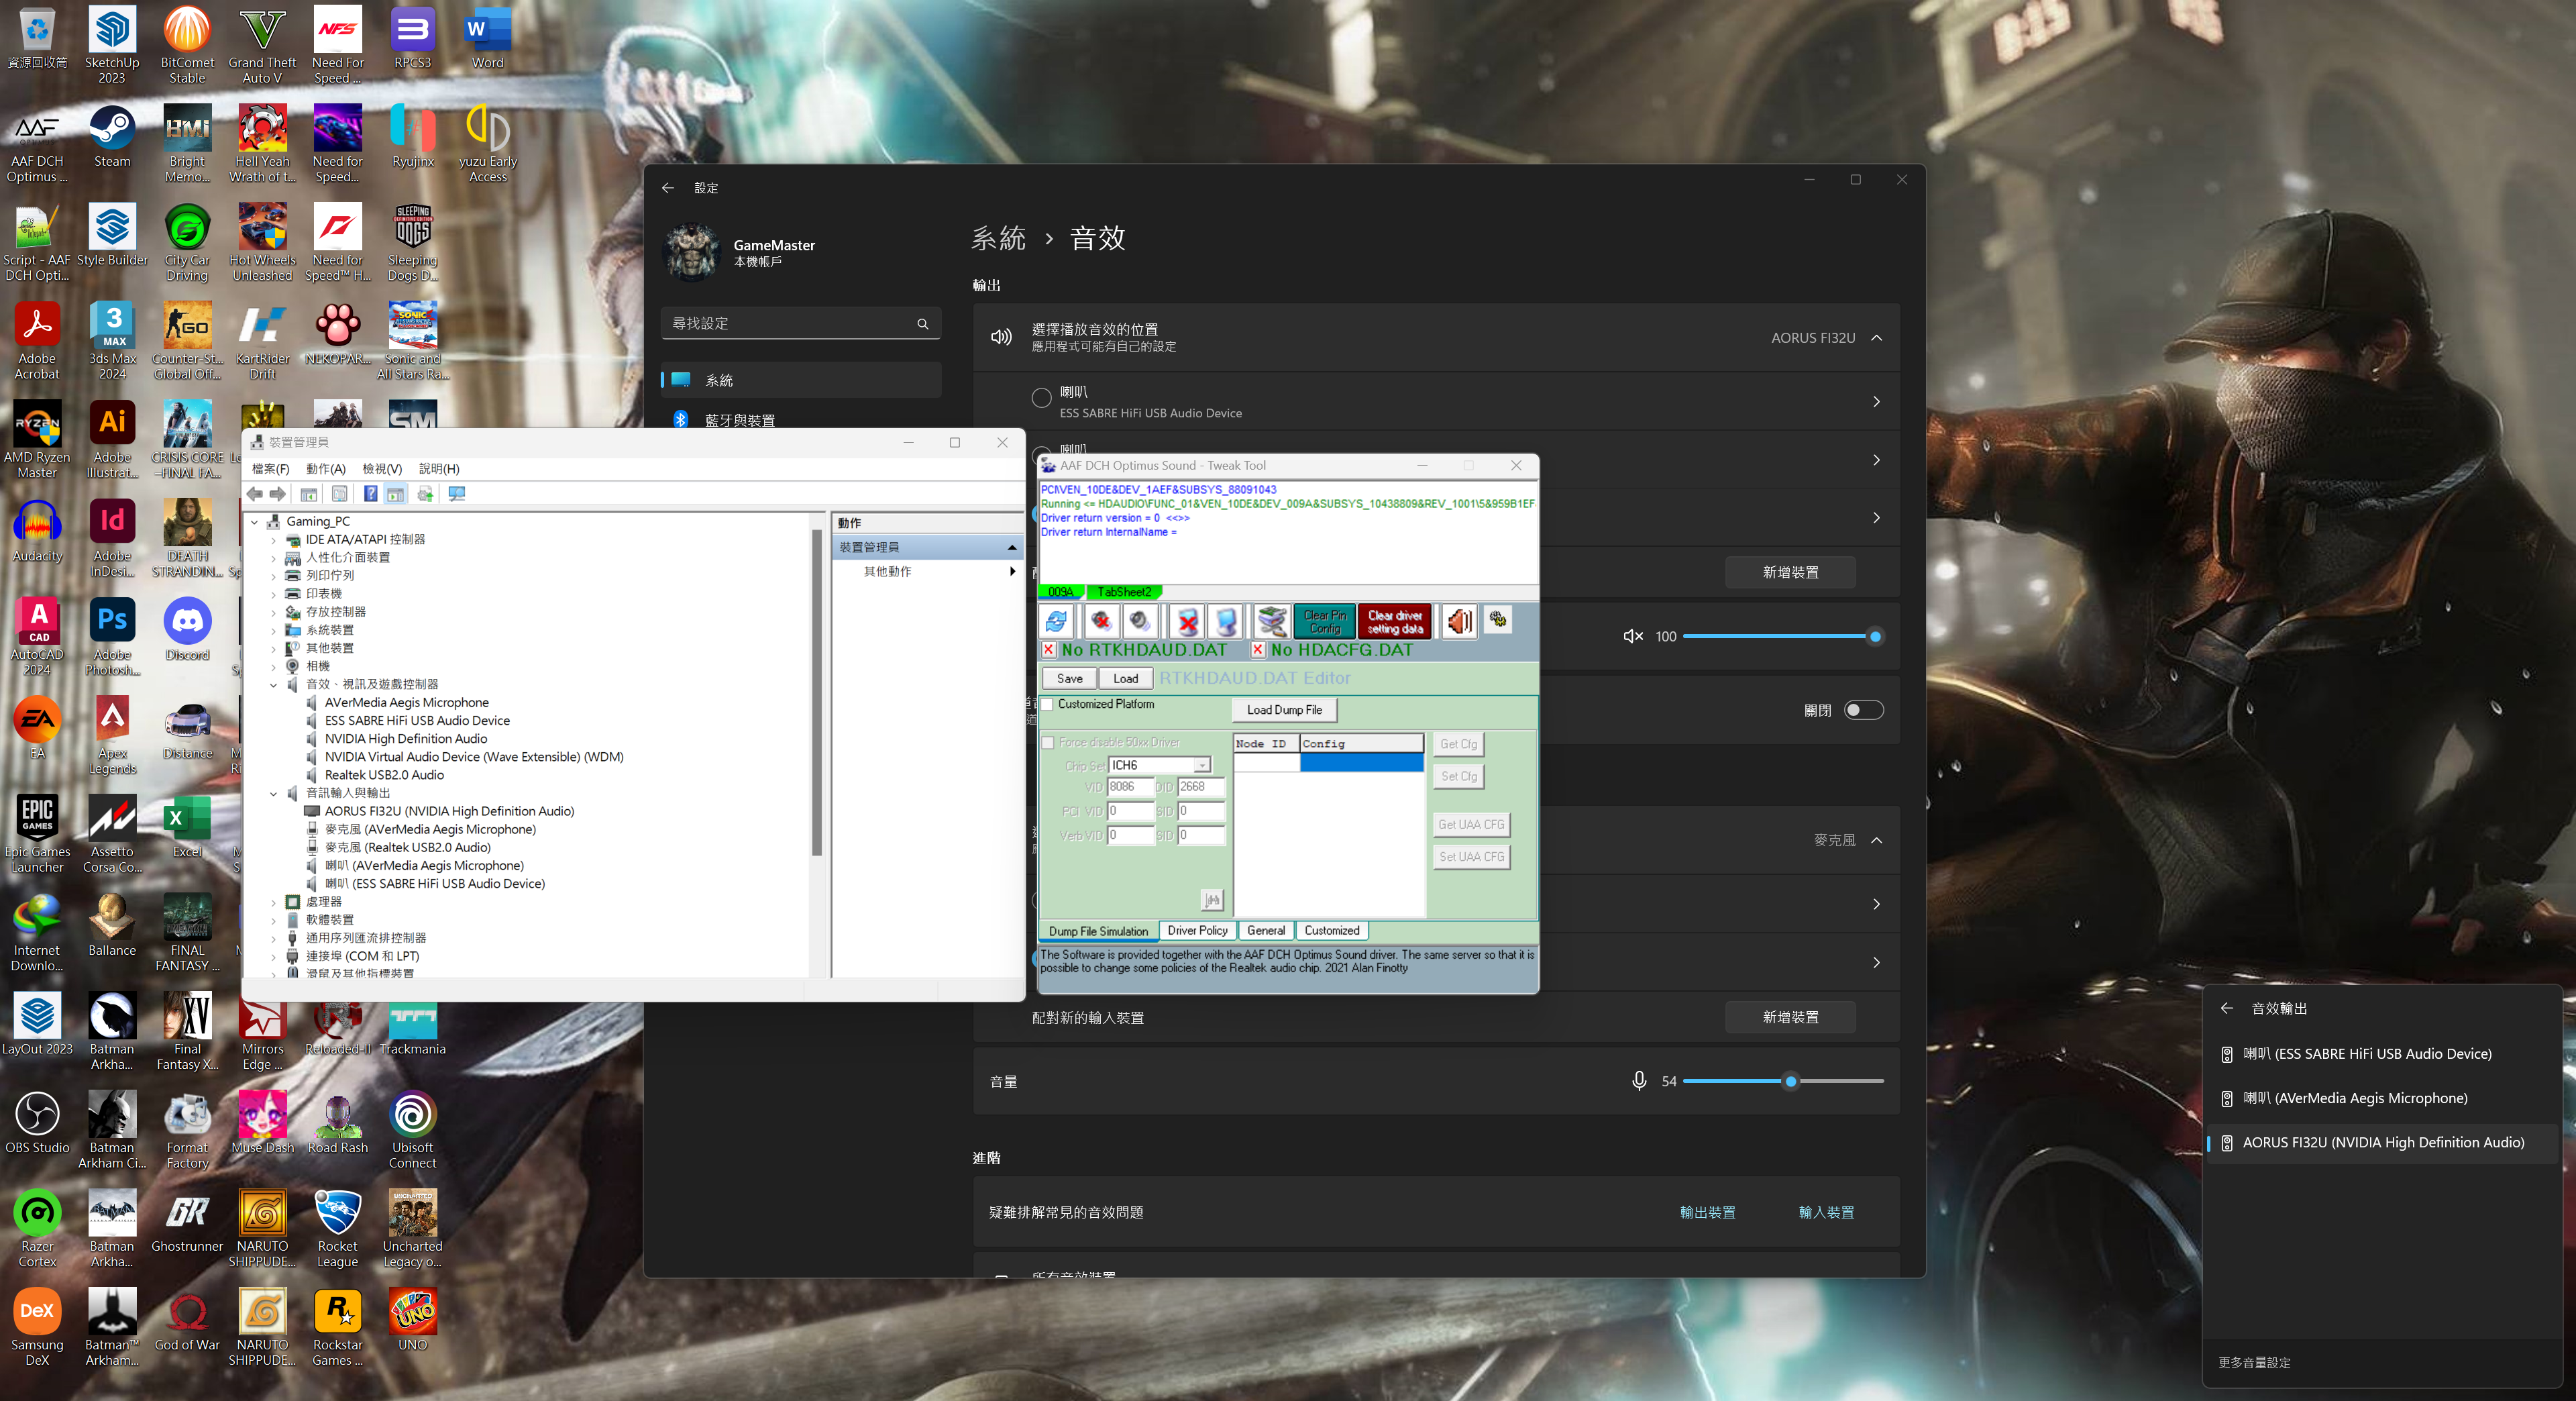Viewport: 2576px width, 1401px height.
Task: Toggle the 關閉 switch in sound settings
Action: [1864, 710]
